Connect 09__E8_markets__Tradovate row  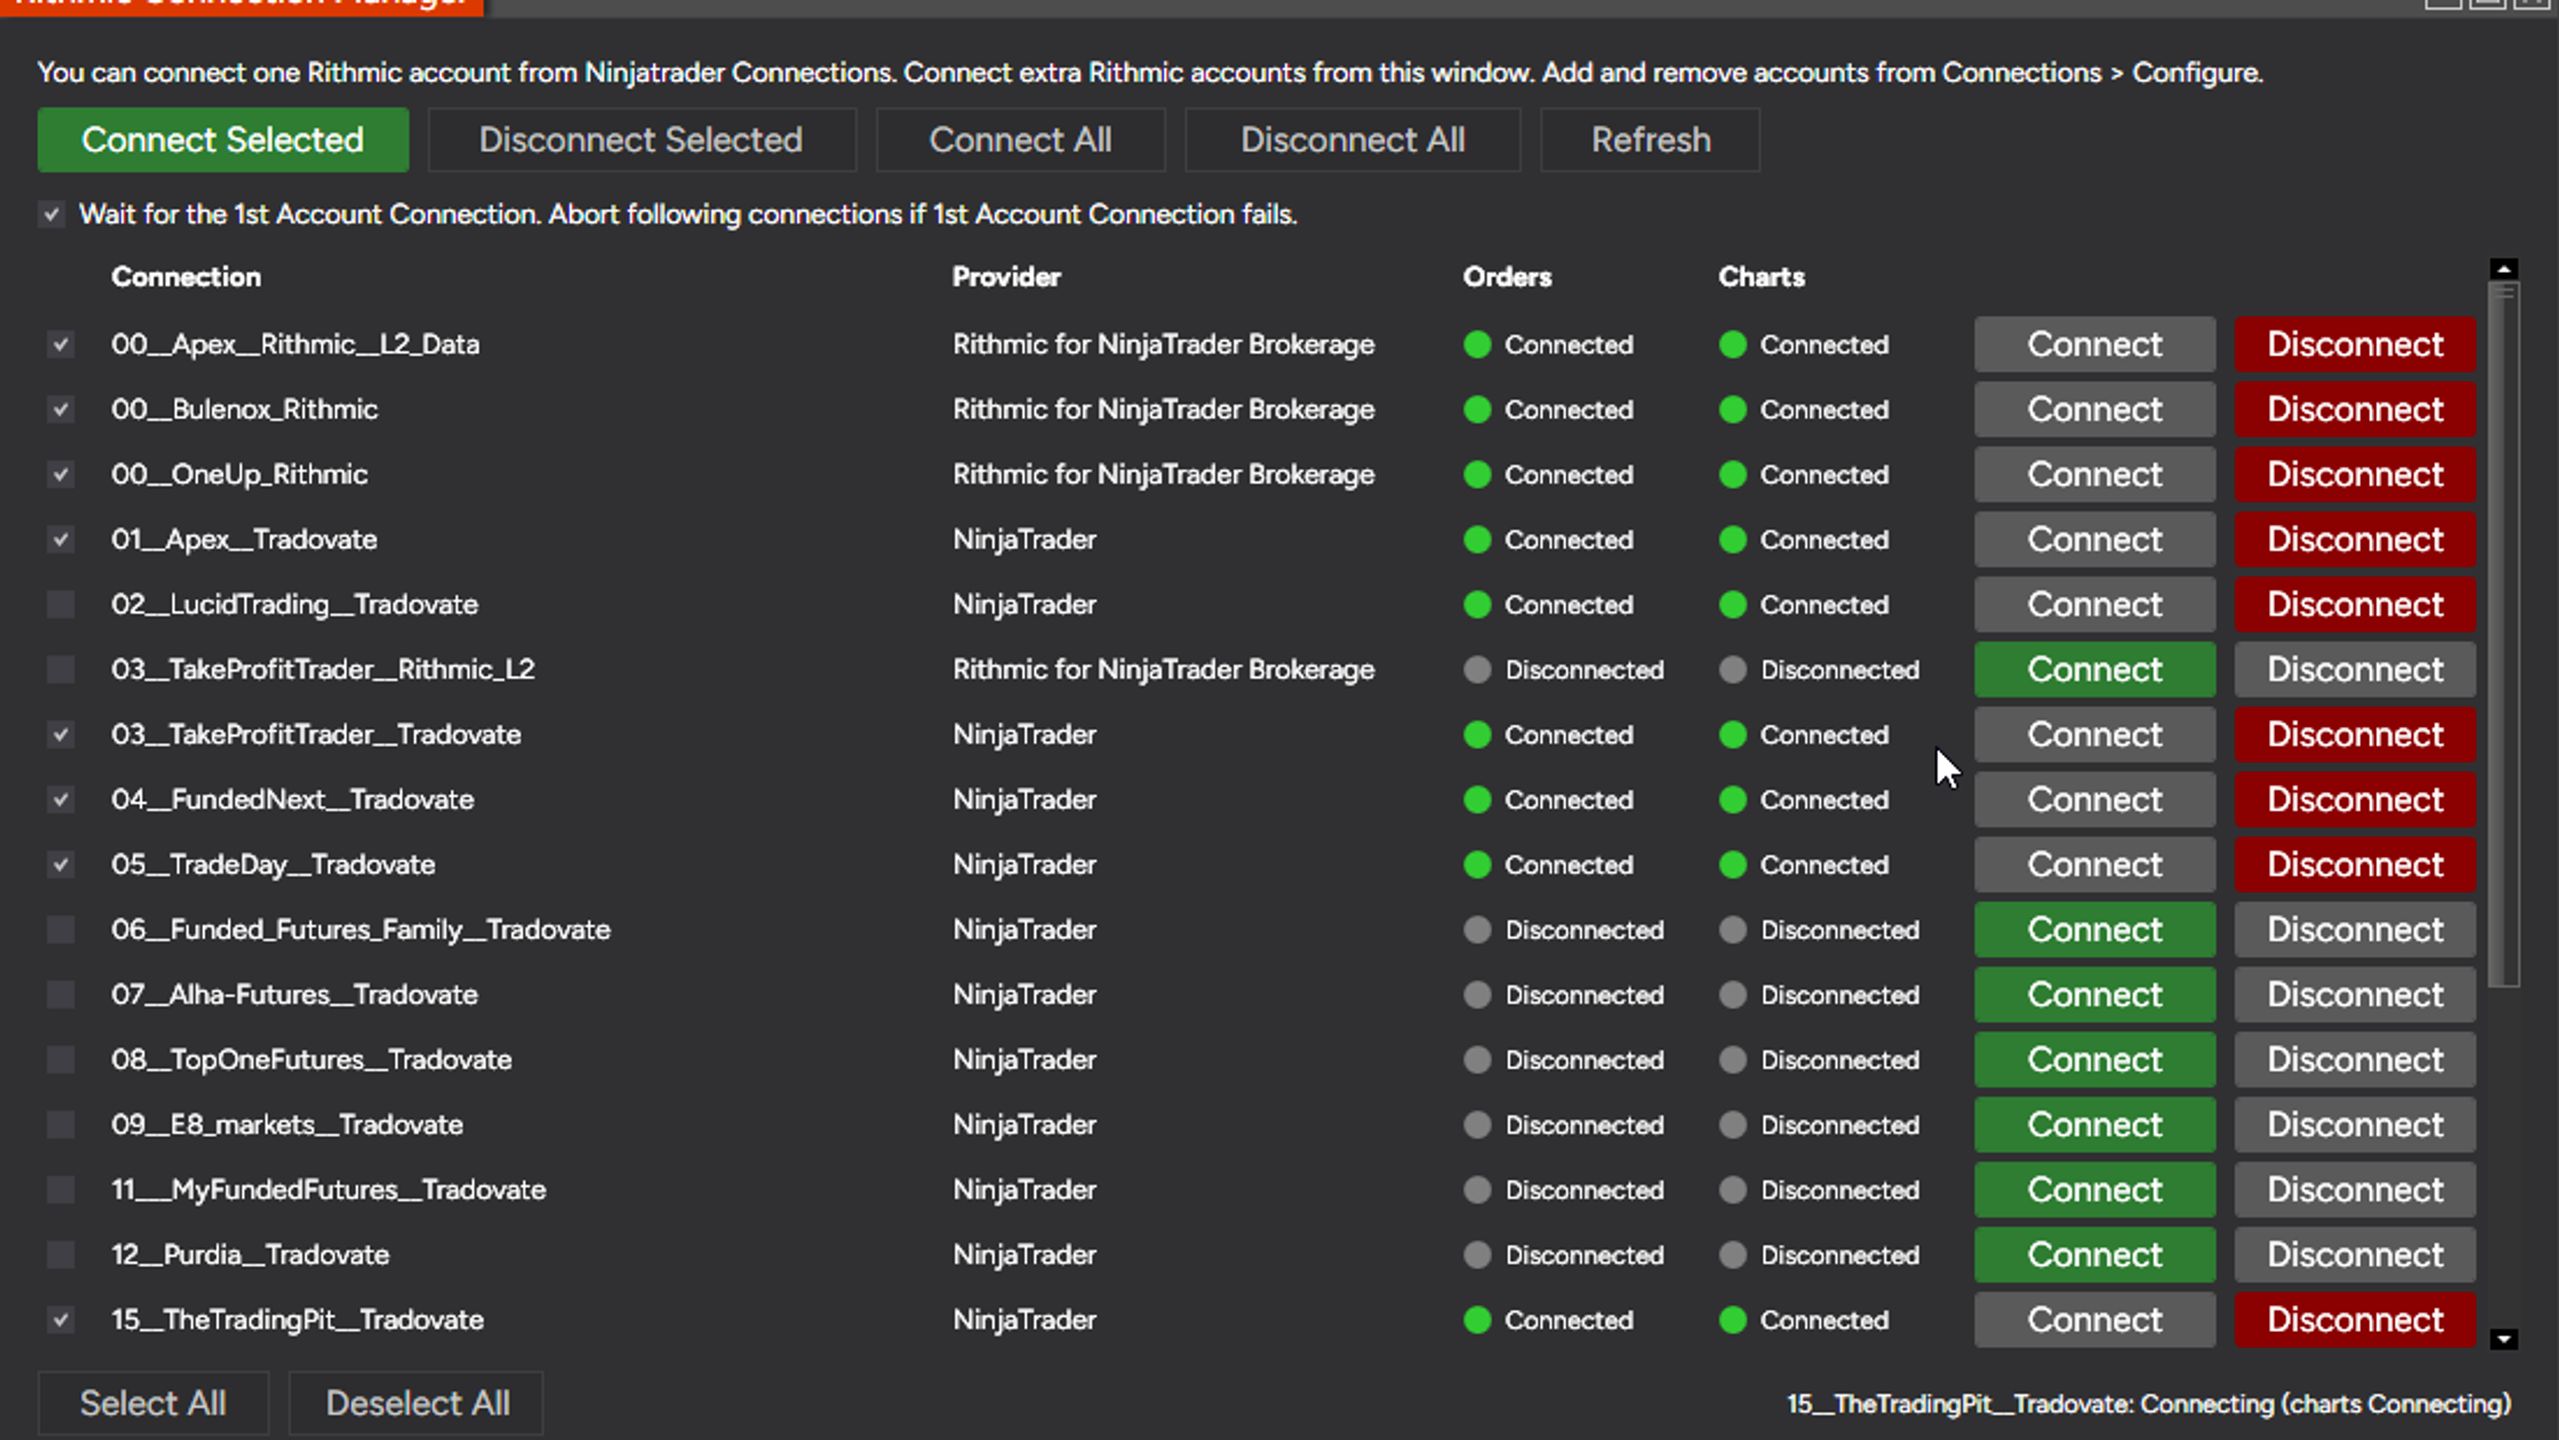[2094, 1124]
